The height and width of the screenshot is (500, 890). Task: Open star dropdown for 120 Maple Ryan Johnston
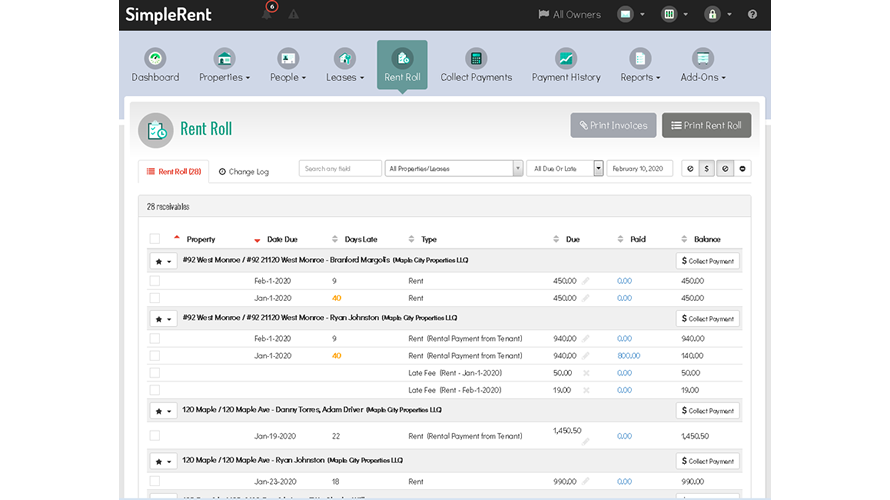(x=163, y=461)
